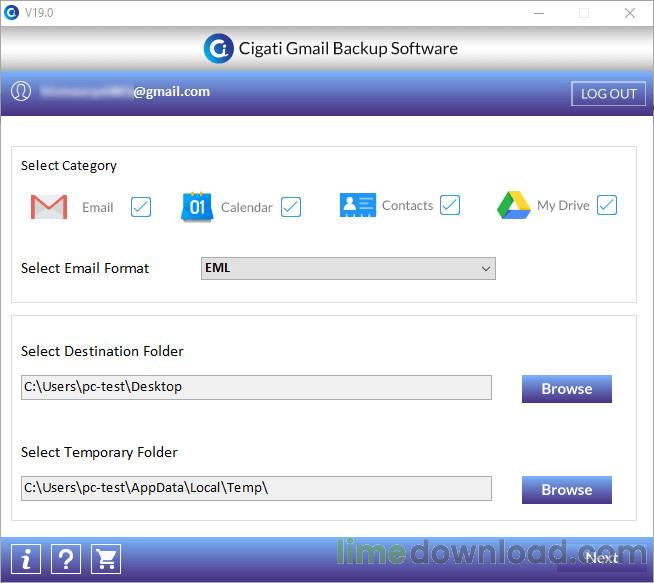Click the title bar app icon
The height and width of the screenshot is (583, 654).
11,13
